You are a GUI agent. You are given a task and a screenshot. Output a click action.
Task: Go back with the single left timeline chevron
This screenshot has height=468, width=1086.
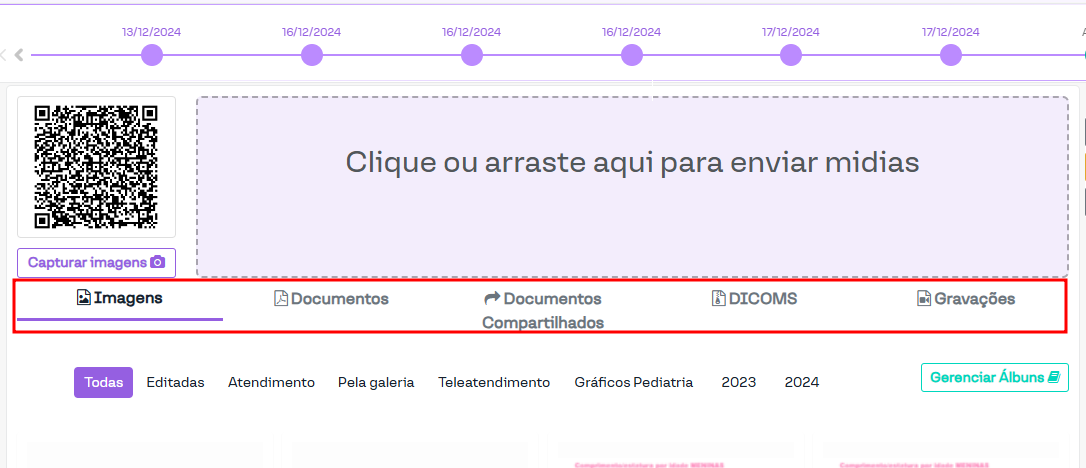[x=19, y=55]
